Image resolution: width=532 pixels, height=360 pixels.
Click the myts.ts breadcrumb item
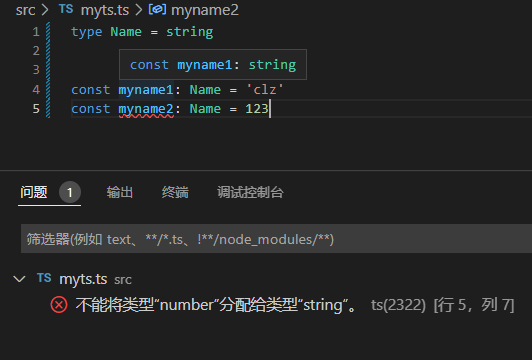[x=105, y=10]
